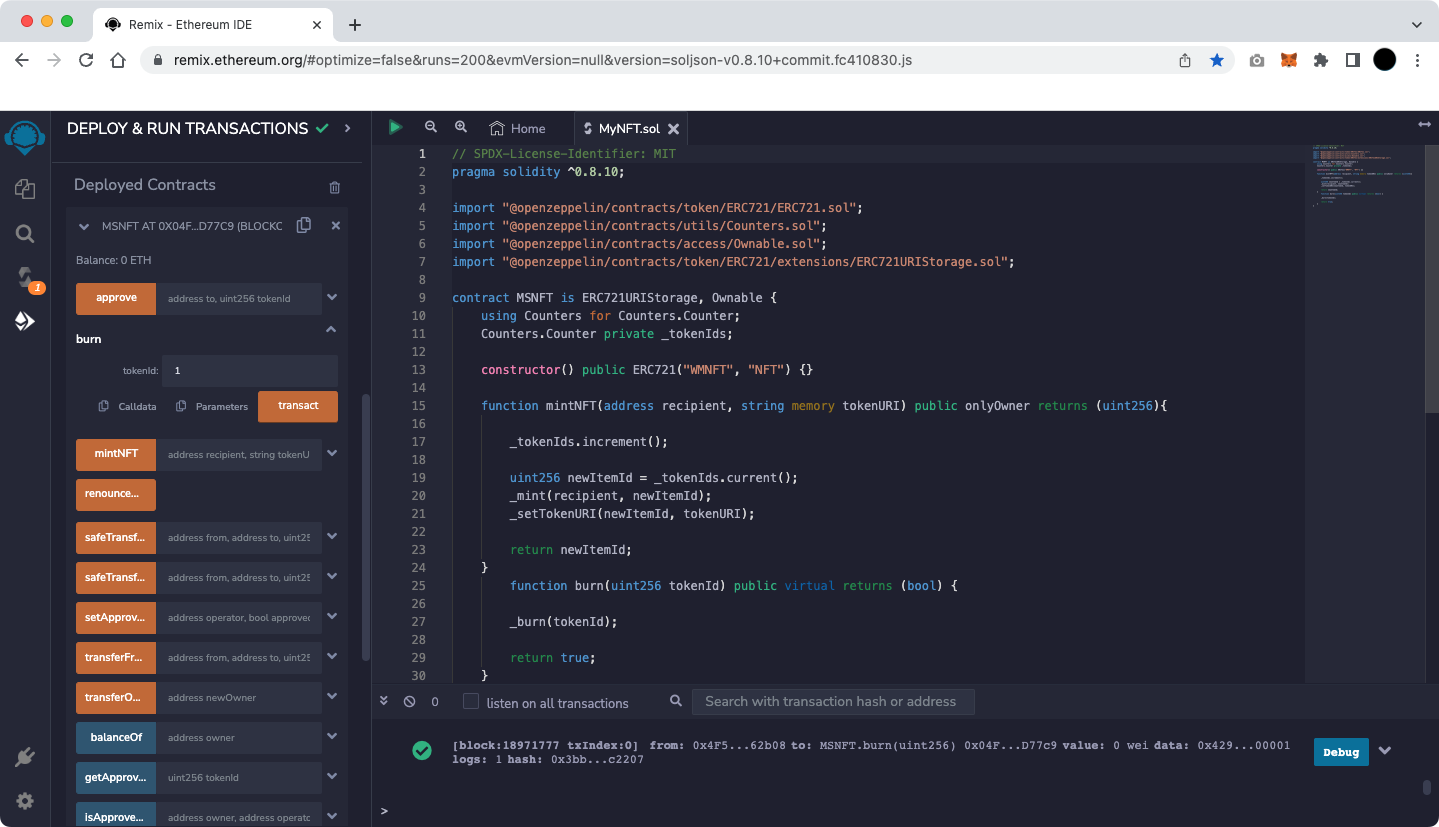The width and height of the screenshot is (1439, 827).
Task: Click the transact button for burn
Action: pos(298,406)
